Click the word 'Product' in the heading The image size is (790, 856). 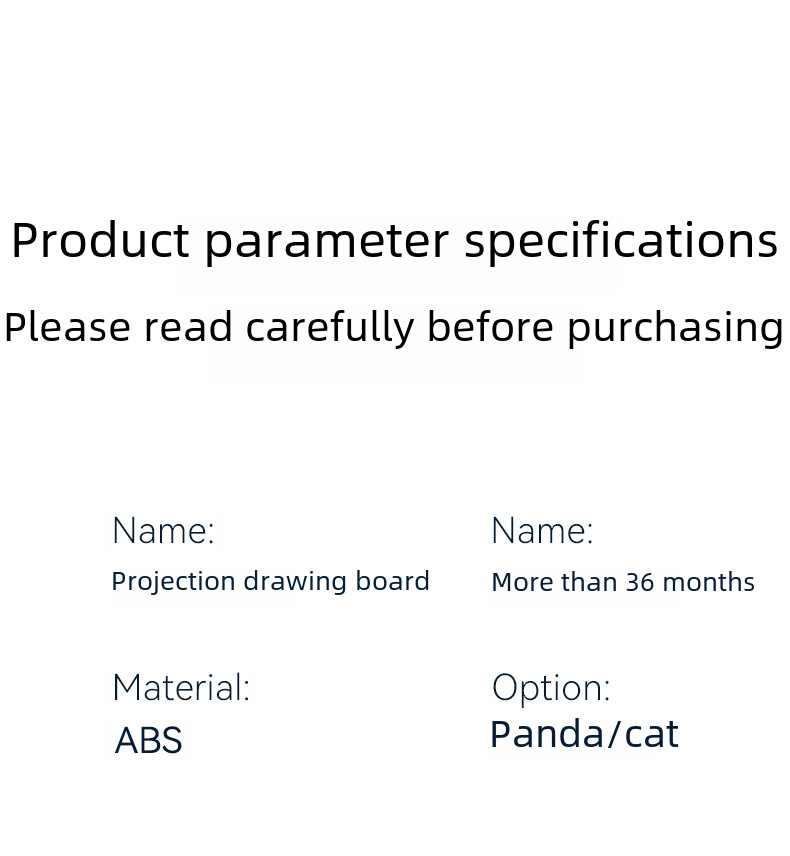click(x=100, y=240)
